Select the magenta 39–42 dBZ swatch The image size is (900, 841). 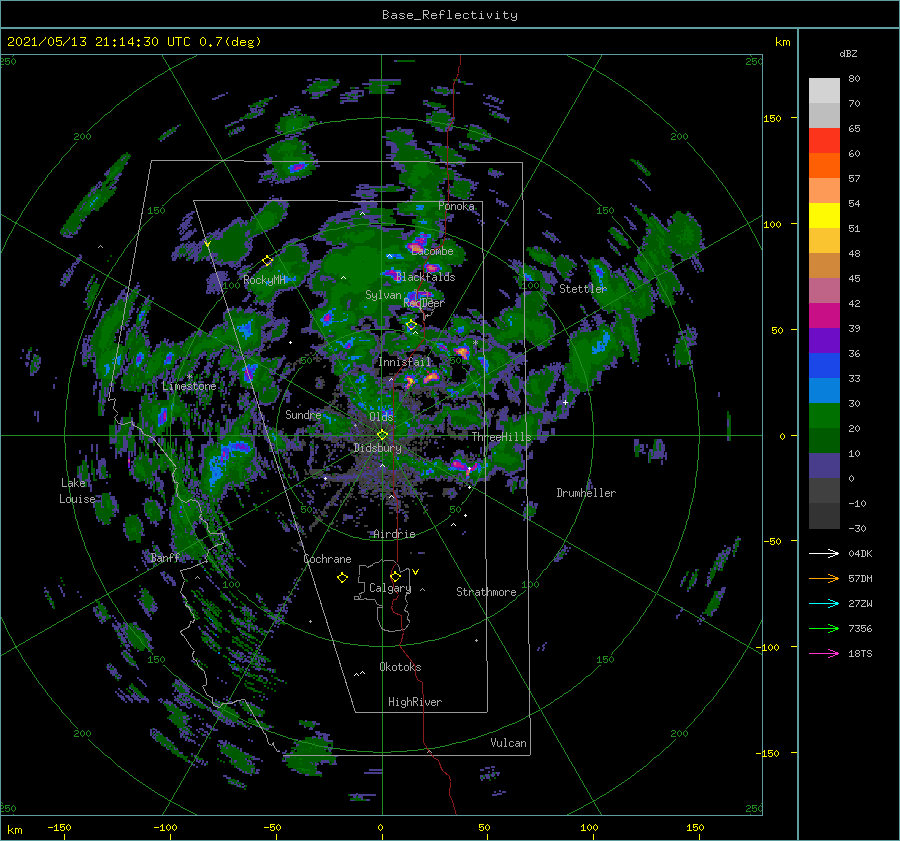click(824, 316)
